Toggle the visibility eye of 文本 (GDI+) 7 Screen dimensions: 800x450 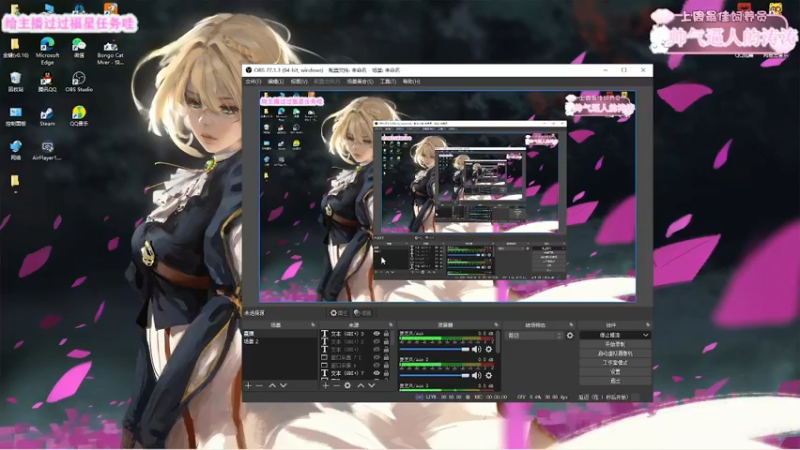(x=377, y=373)
